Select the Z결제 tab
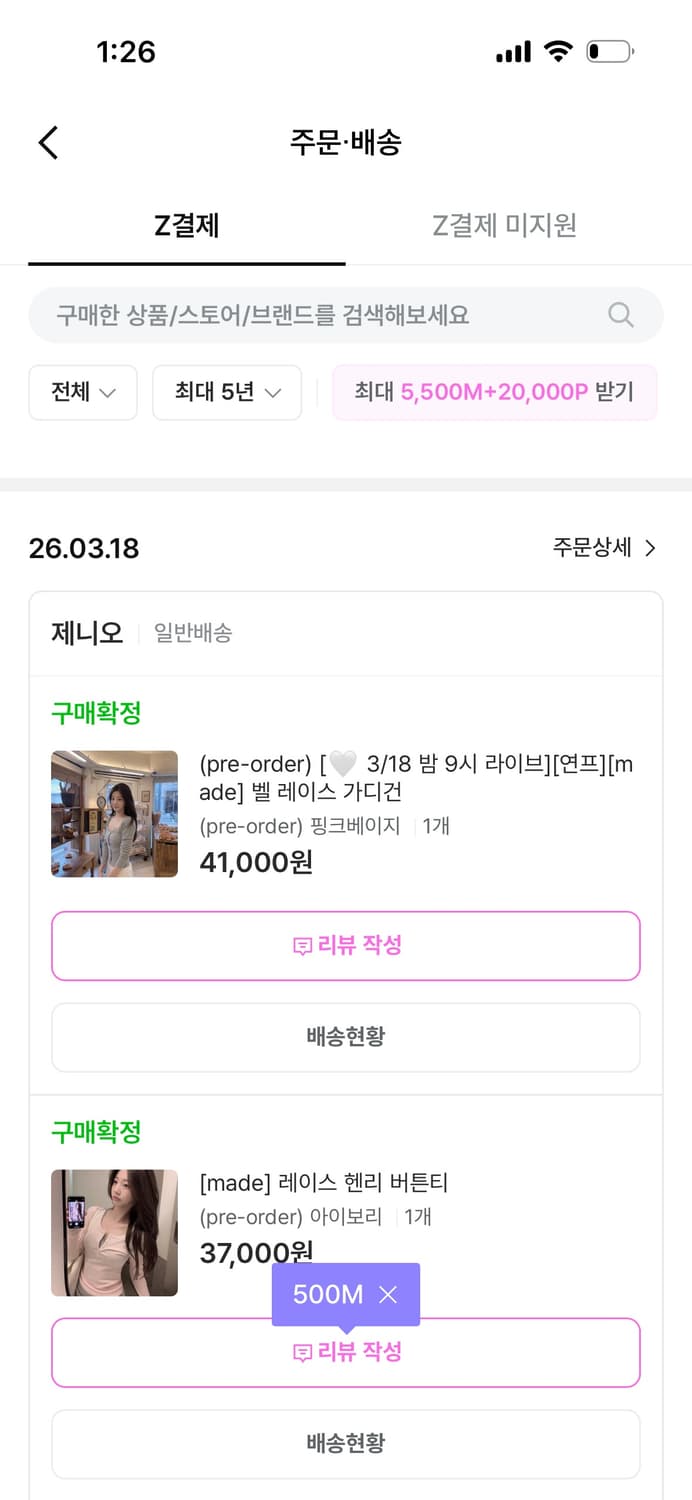The height and width of the screenshot is (1500, 692). tap(187, 226)
